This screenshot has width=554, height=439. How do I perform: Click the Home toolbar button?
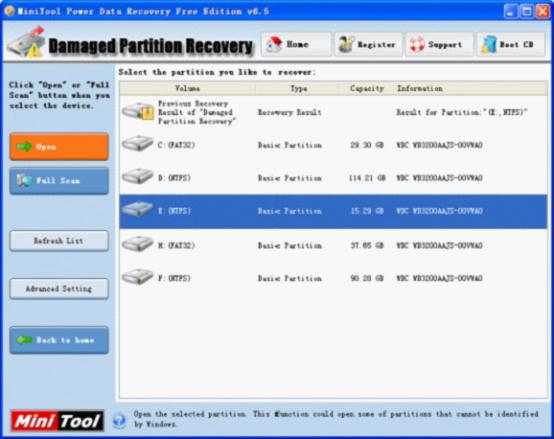[x=296, y=45]
